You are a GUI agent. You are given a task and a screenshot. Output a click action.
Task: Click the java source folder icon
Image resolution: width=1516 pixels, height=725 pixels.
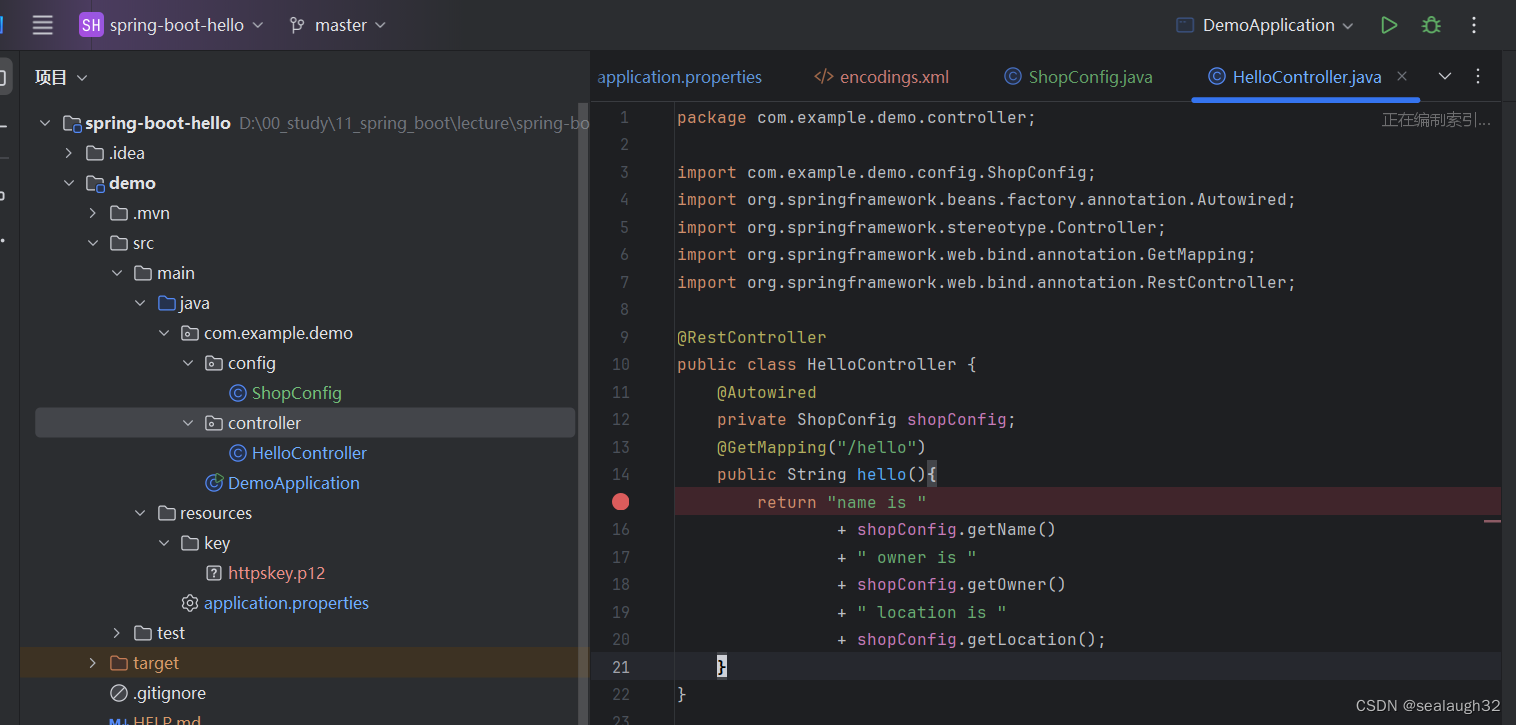(167, 303)
